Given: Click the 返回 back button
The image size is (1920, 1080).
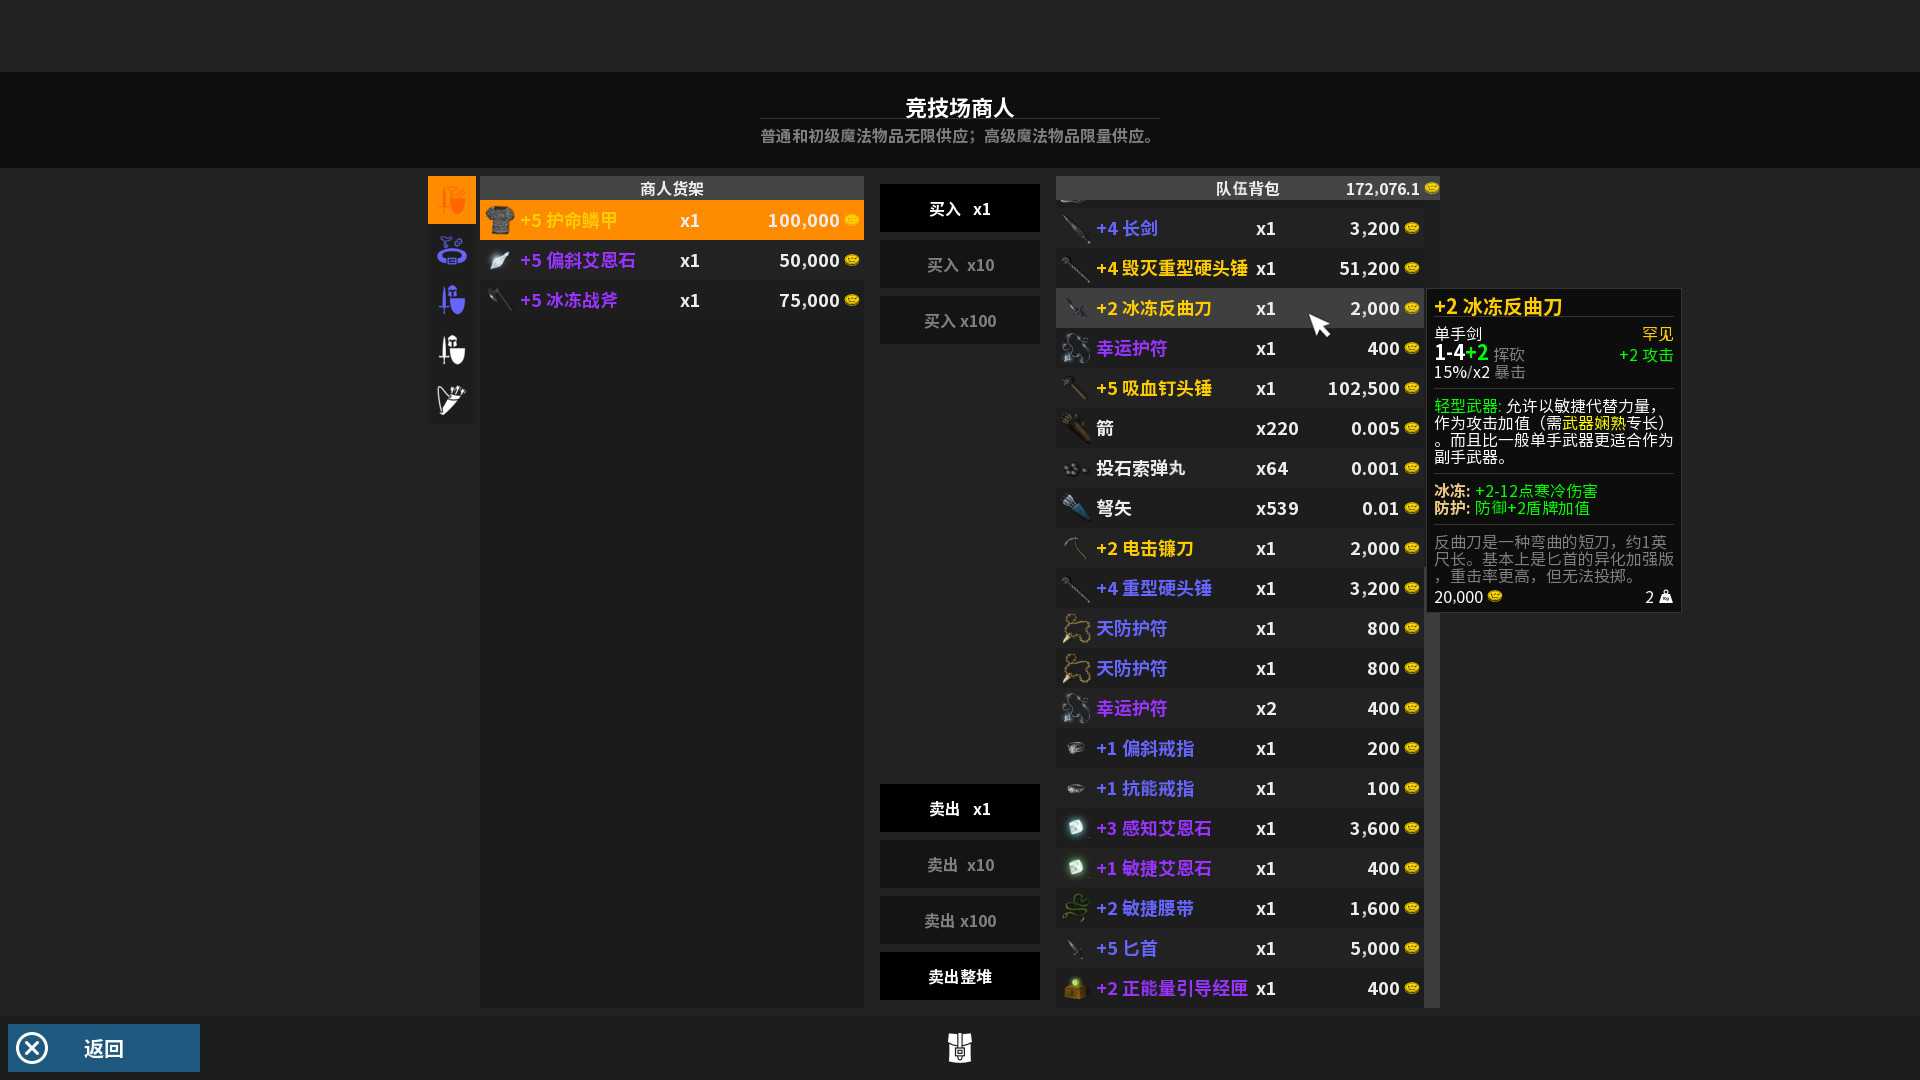Looking at the screenshot, I should pos(104,1048).
